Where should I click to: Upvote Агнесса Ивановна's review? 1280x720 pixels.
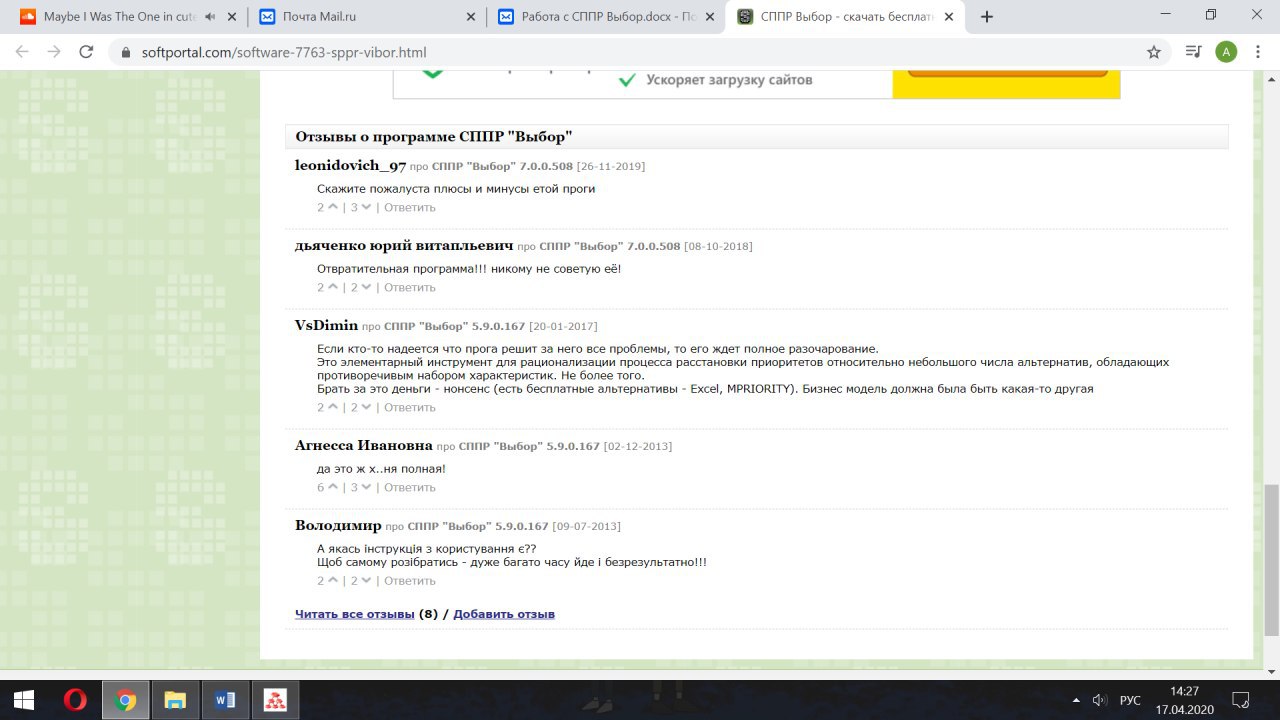pyautogui.click(x=333, y=487)
